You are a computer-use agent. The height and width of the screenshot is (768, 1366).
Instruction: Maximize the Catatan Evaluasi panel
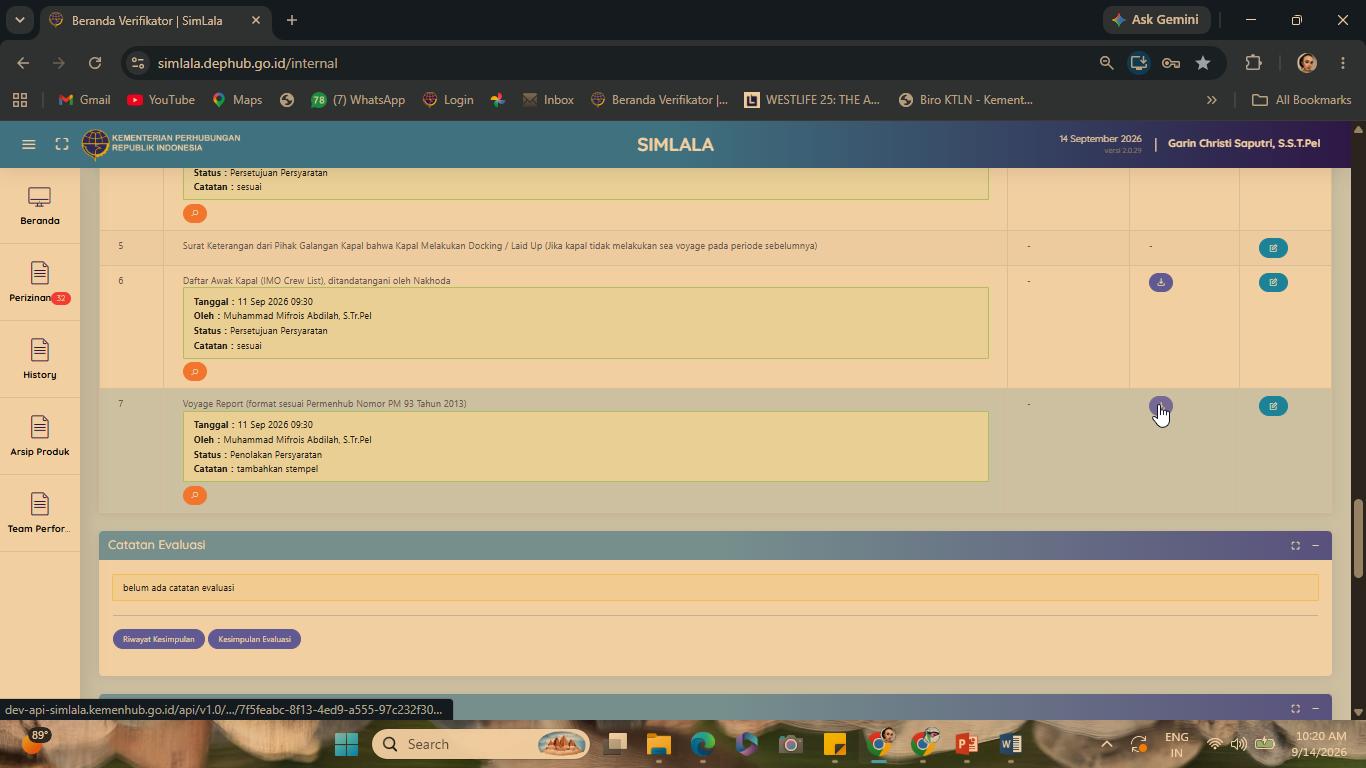coord(1295,545)
